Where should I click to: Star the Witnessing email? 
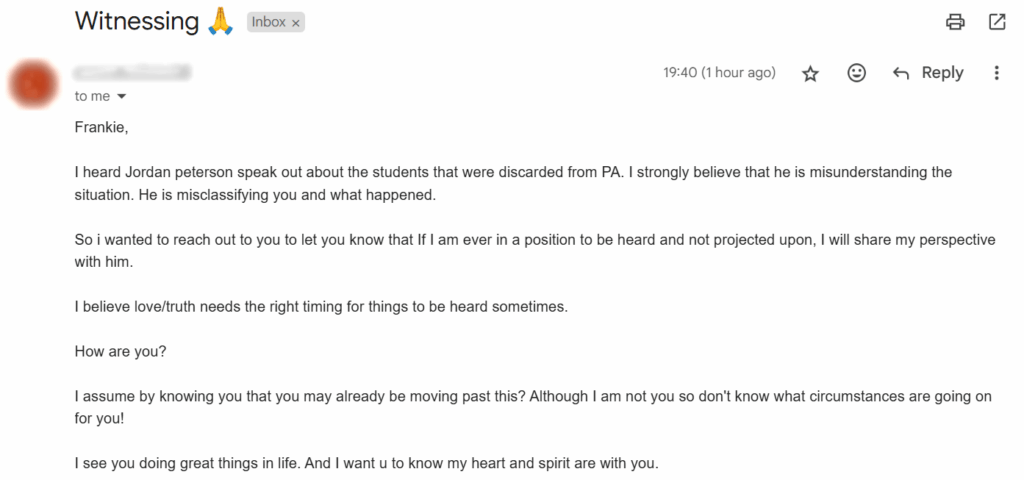(811, 73)
